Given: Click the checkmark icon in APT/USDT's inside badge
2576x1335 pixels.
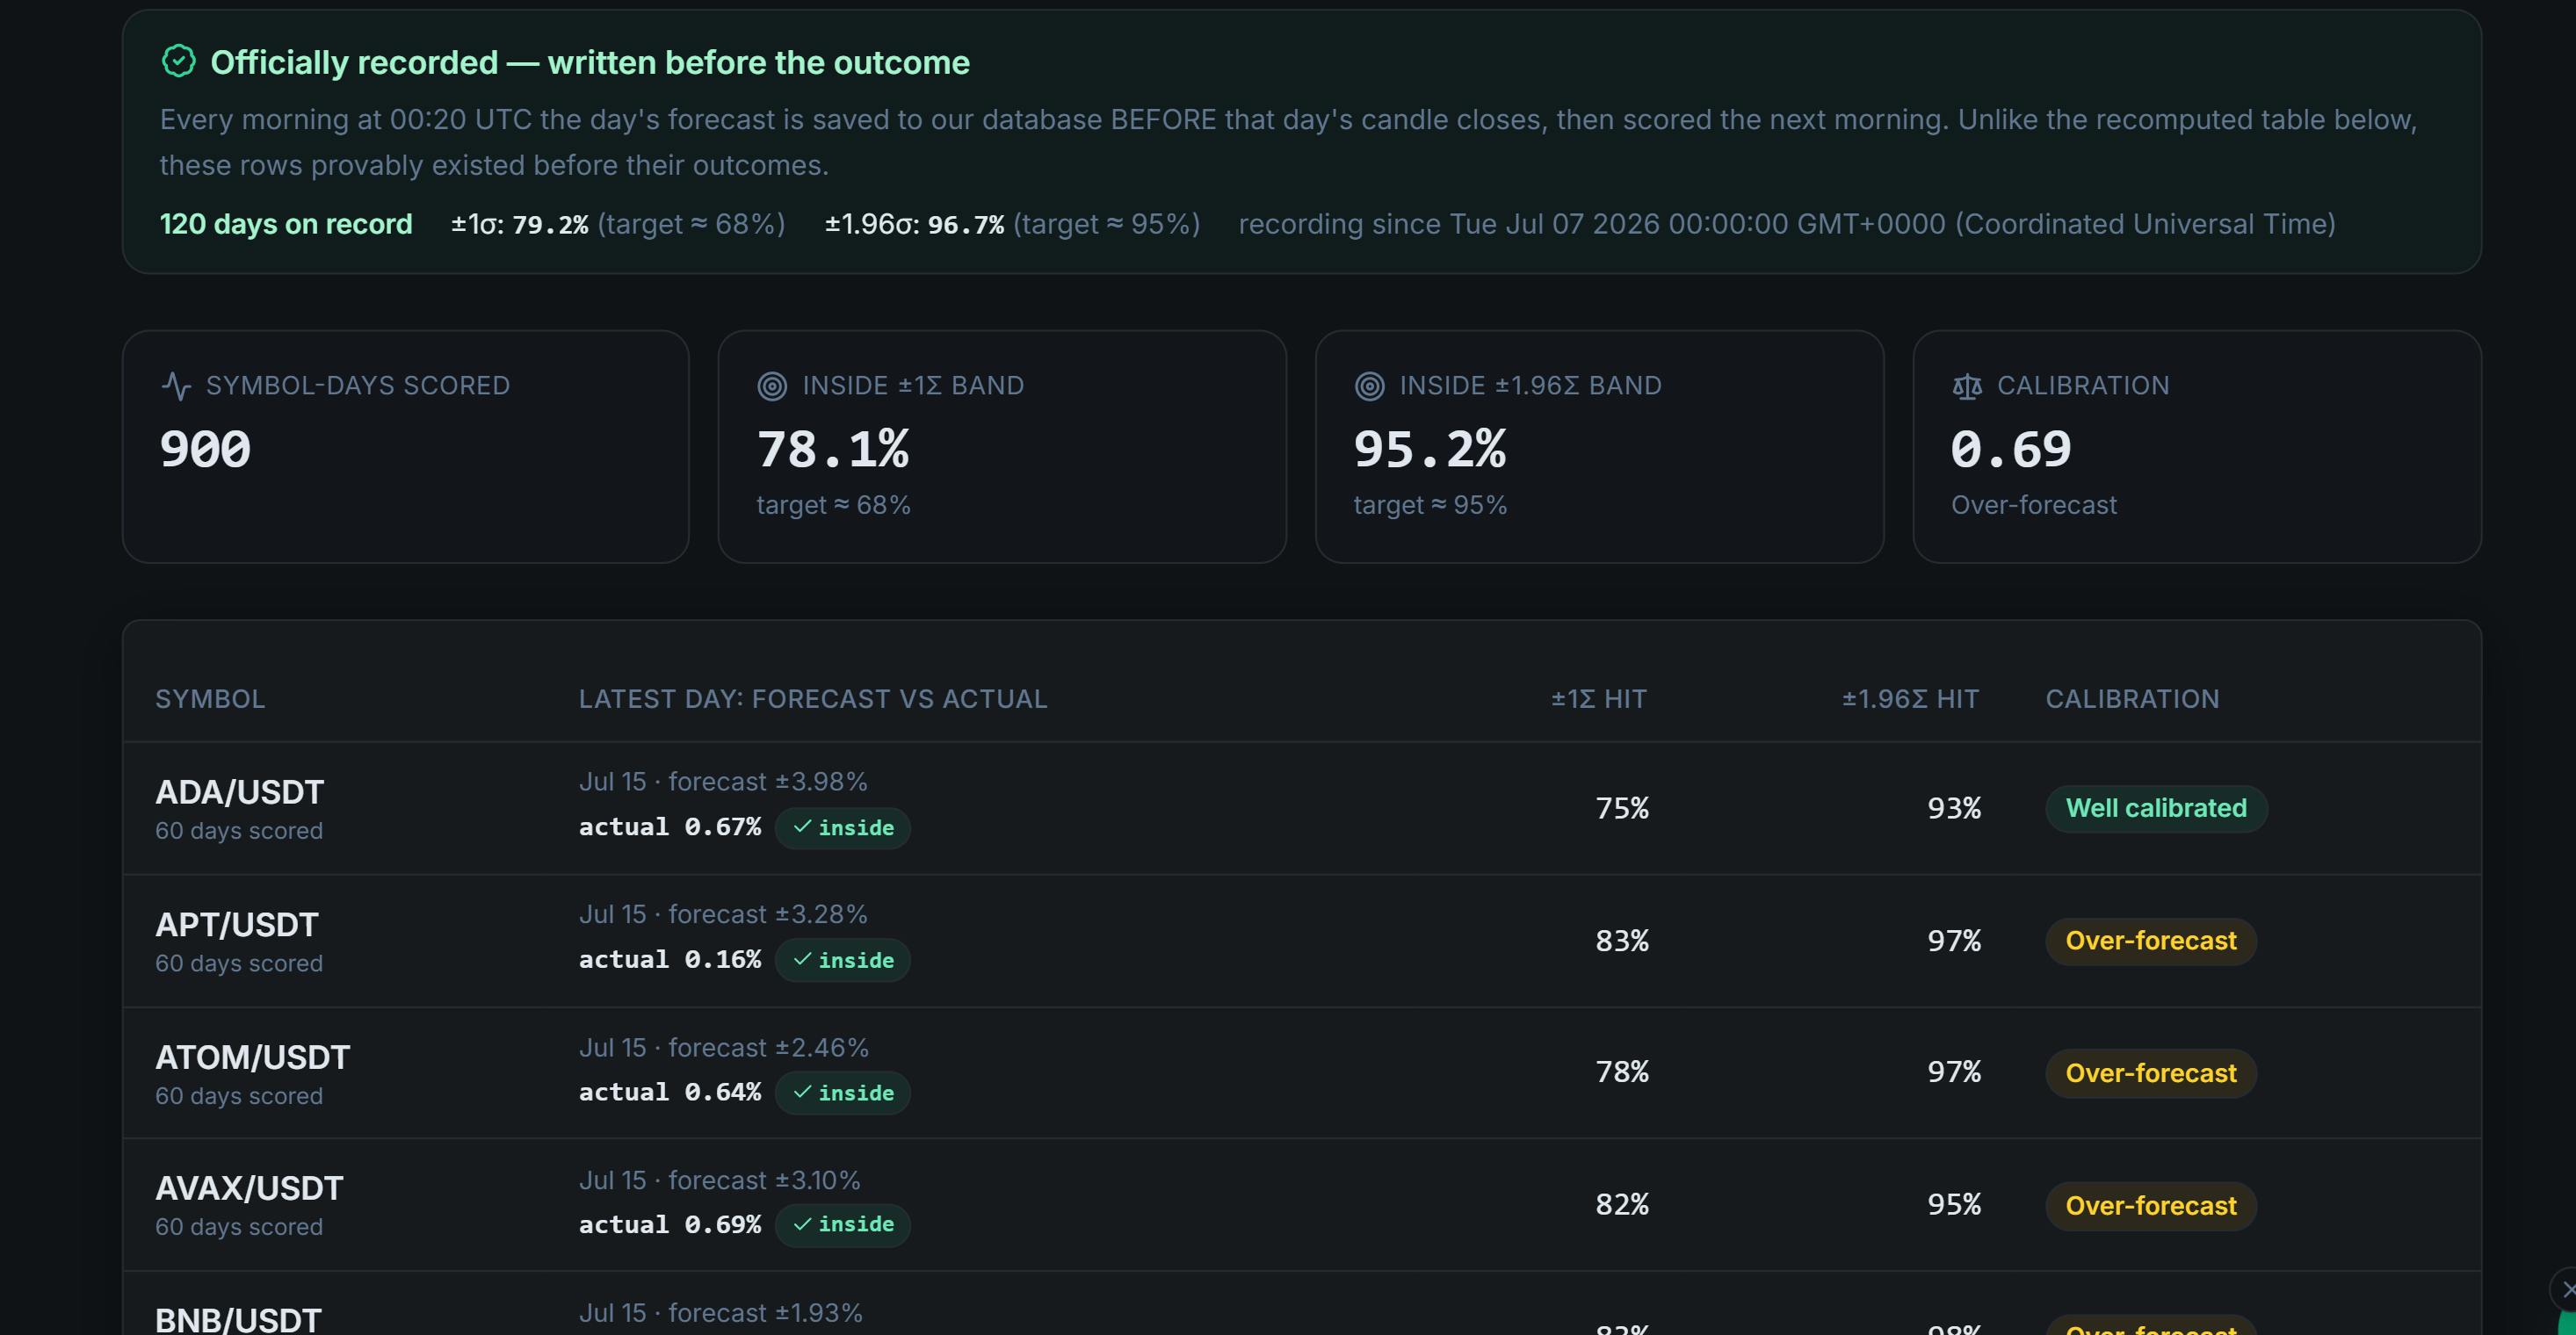Looking at the screenshot, I should 802,960.
